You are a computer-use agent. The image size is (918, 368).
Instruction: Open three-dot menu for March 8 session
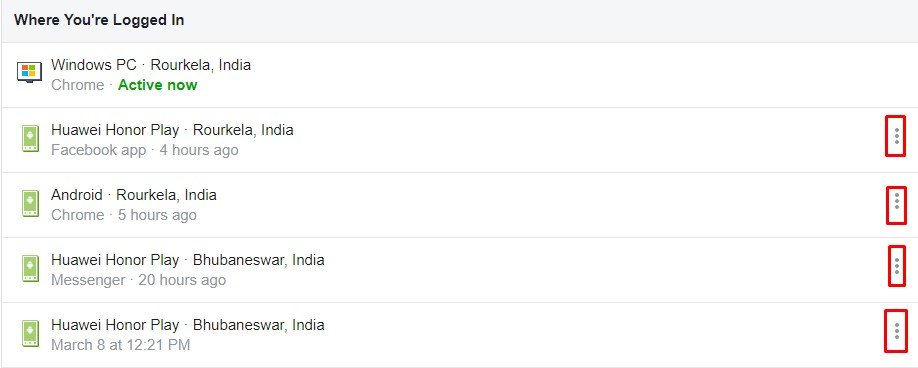896,331
